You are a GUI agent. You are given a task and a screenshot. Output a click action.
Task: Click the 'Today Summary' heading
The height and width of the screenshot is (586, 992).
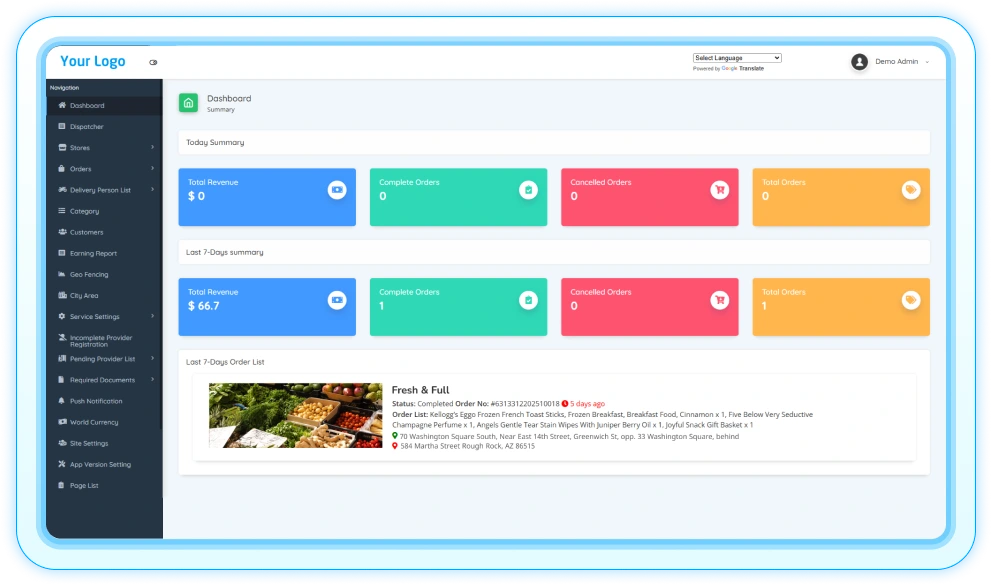215,142
